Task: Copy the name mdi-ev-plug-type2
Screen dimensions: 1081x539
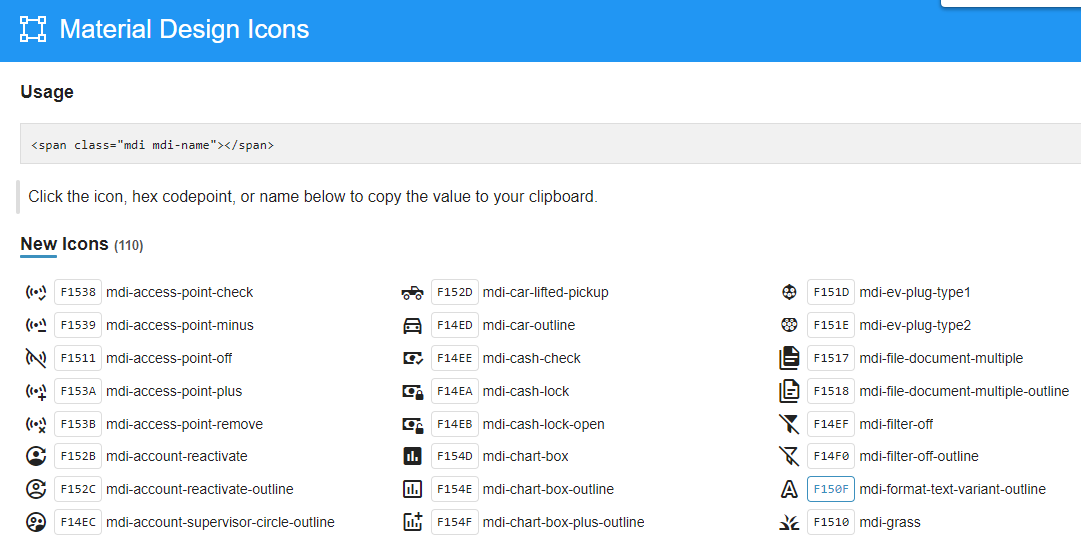Action: coord(916,325)
